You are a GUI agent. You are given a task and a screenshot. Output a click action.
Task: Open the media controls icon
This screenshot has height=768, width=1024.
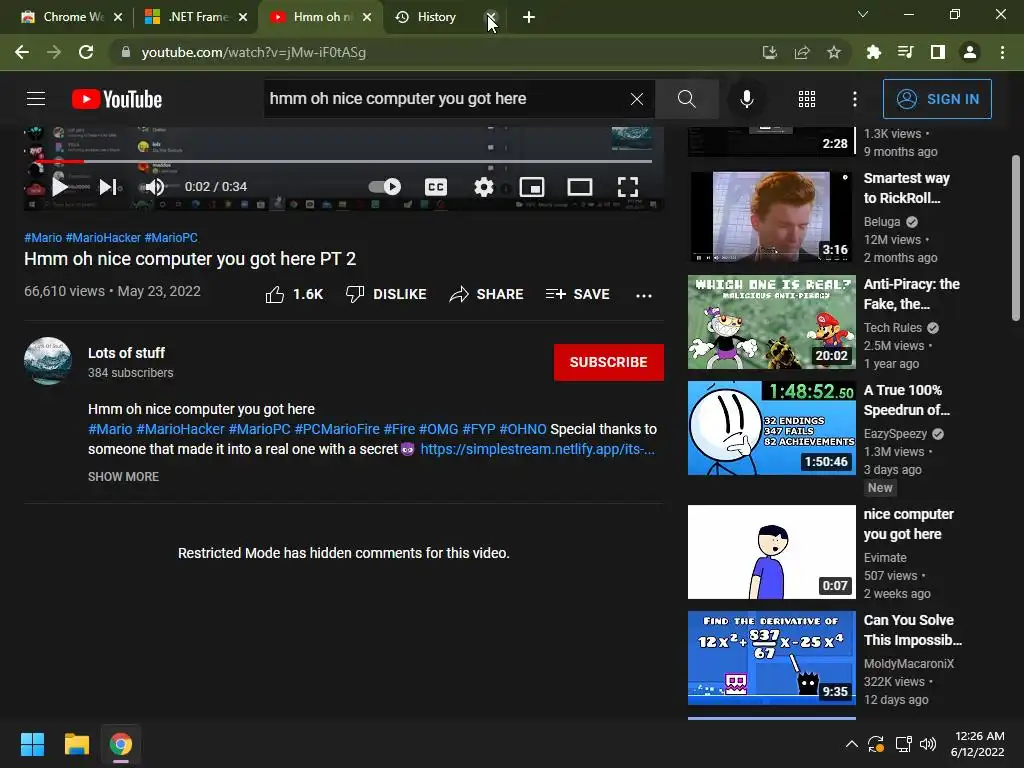point(905,52)
